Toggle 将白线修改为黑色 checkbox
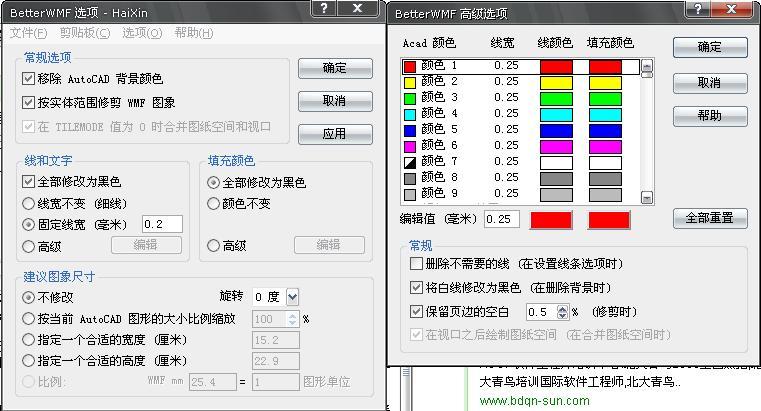The width and height of the screenshot is (761, 411). pyautogui.click(x=416, y=287)
